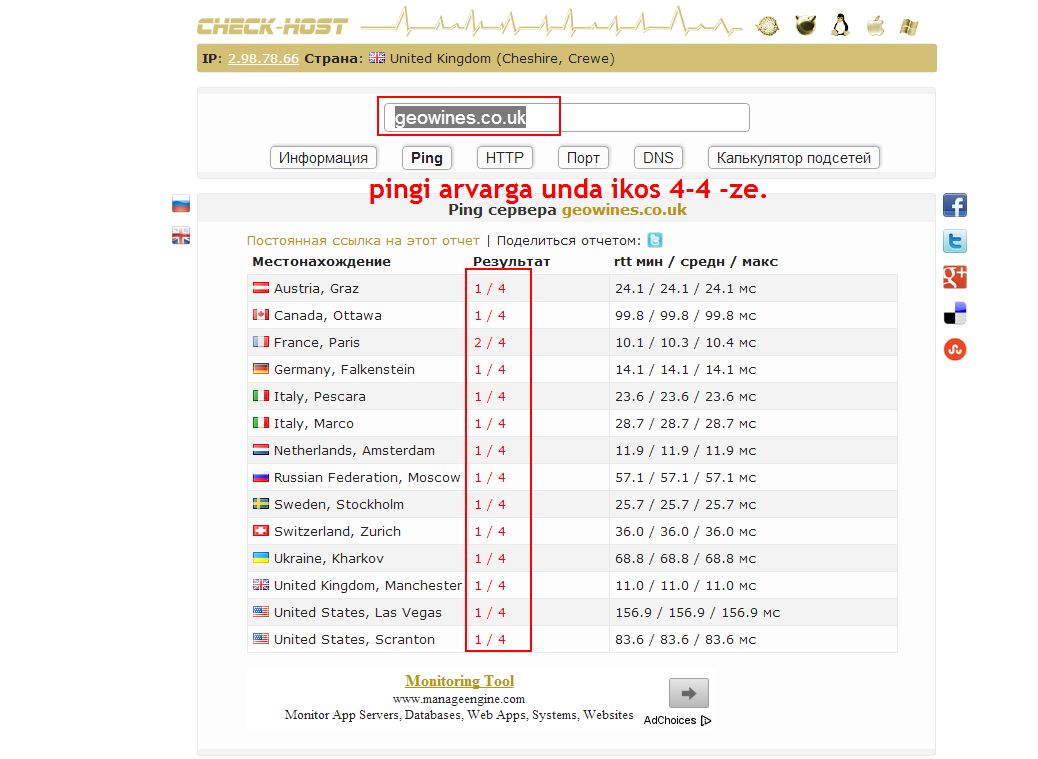Click the ad's gray arrow button
The height and width of the screenshot is (759, 1038).
(688, 693)
